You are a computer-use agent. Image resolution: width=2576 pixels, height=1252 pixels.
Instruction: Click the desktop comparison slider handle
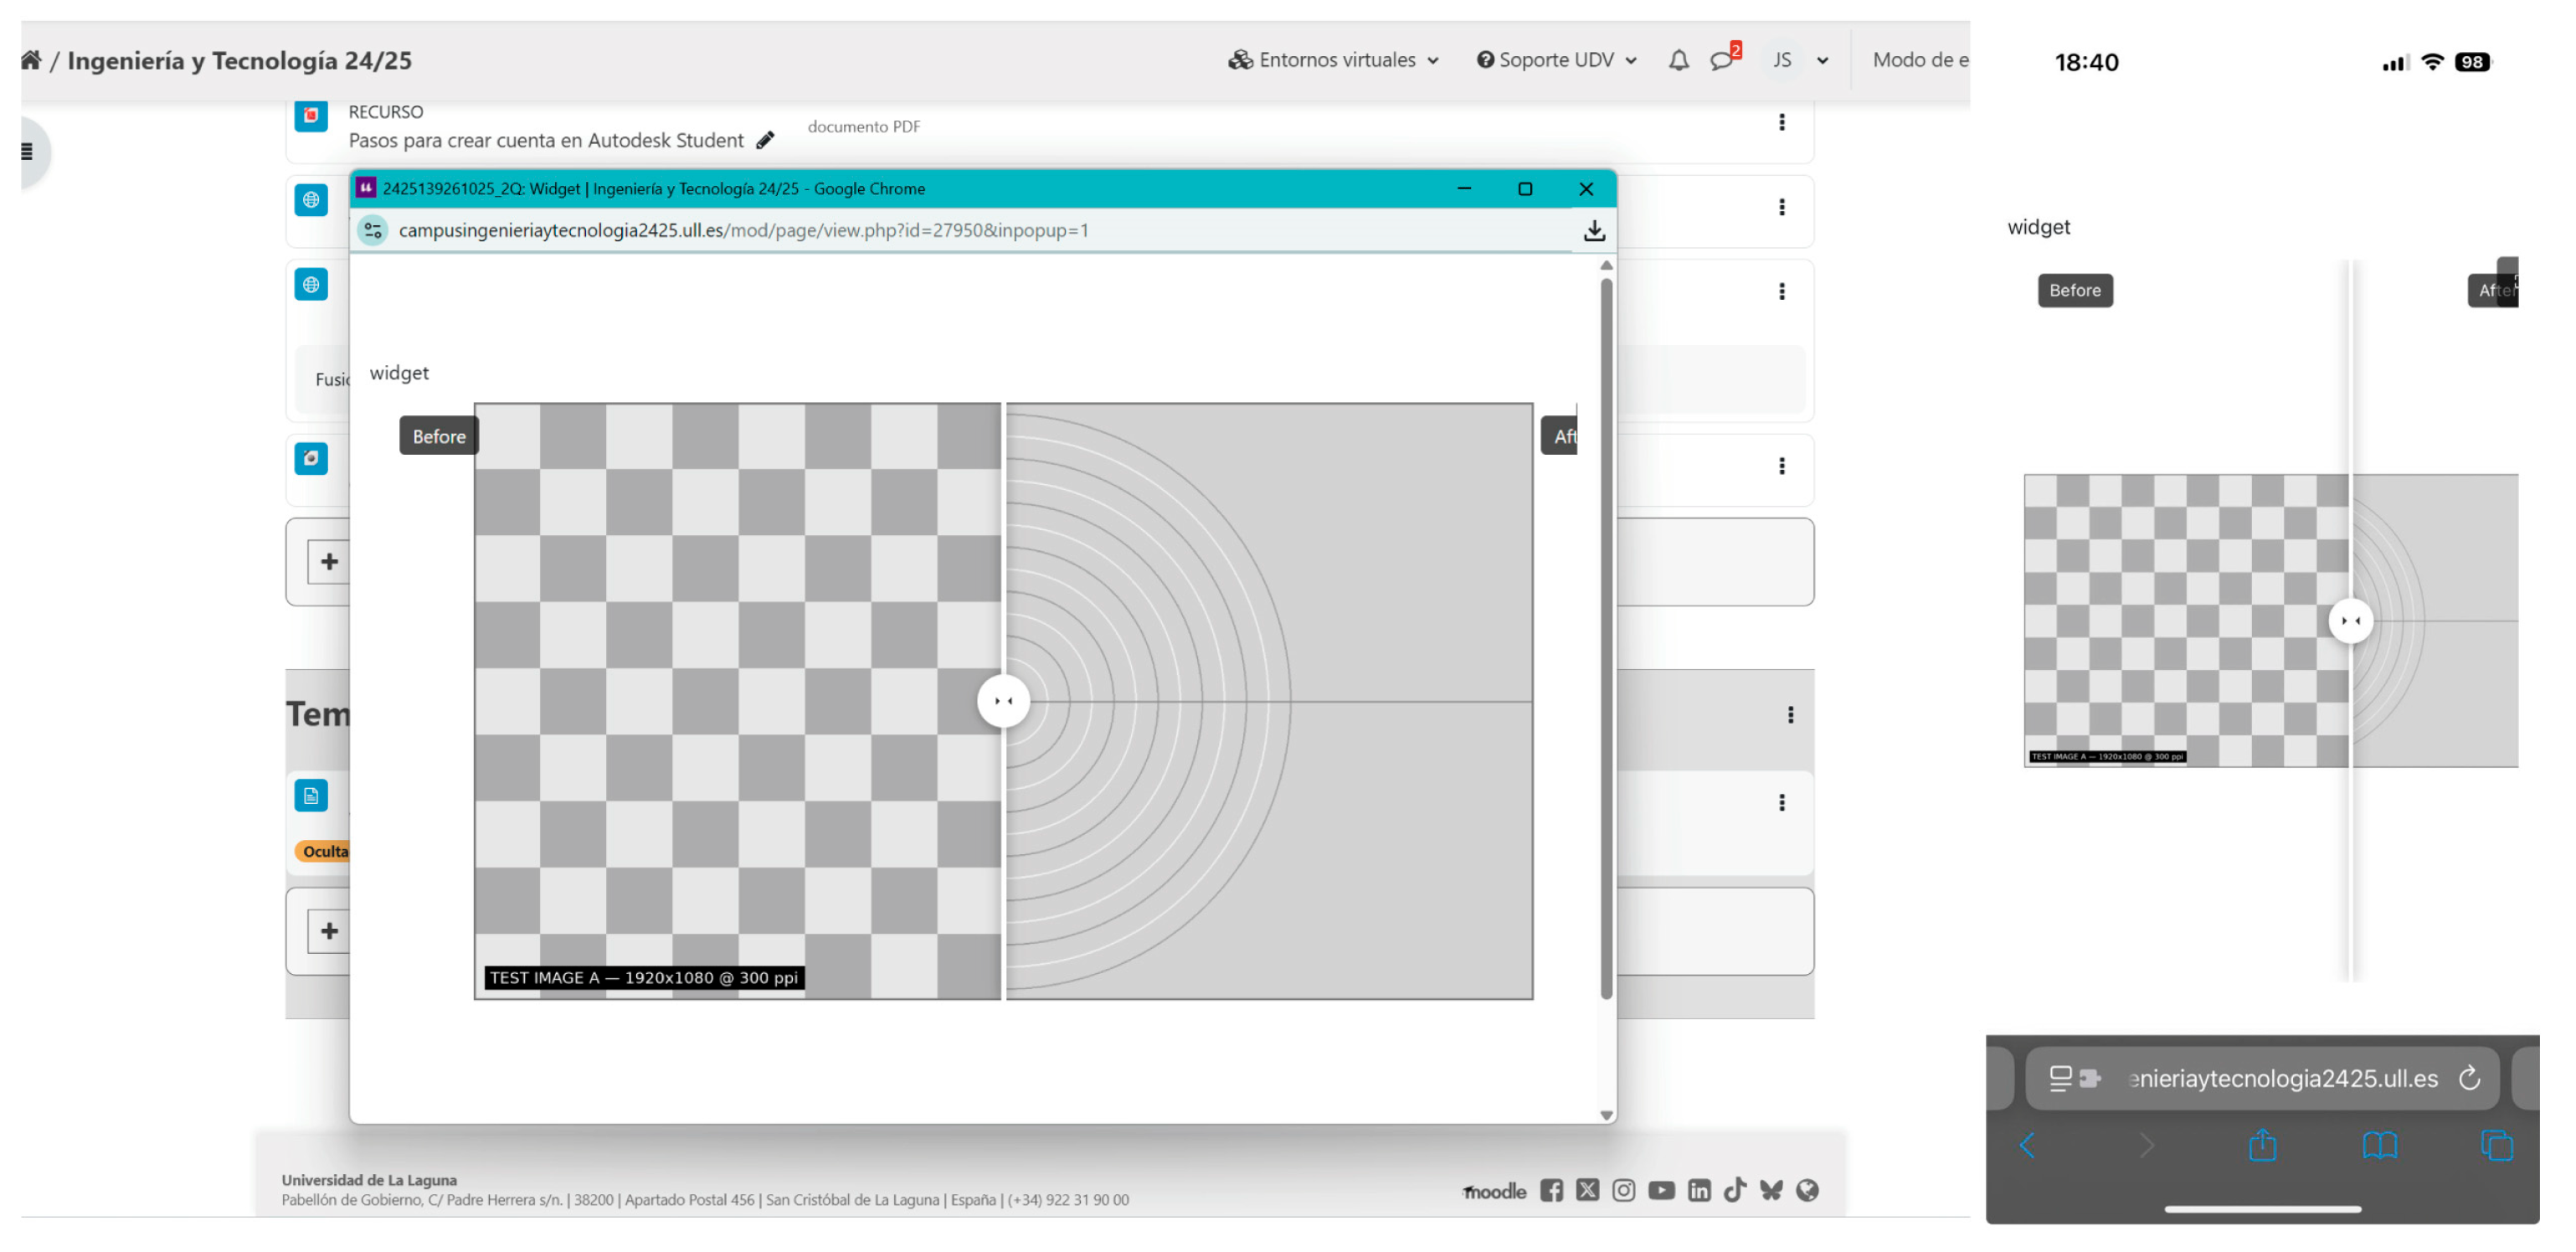pyautogui.click(x=1003, y=701)
